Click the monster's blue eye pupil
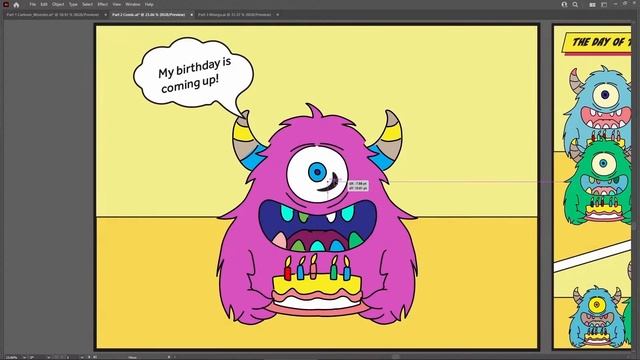Screen dimensions: 640x360 pos(318,172)
